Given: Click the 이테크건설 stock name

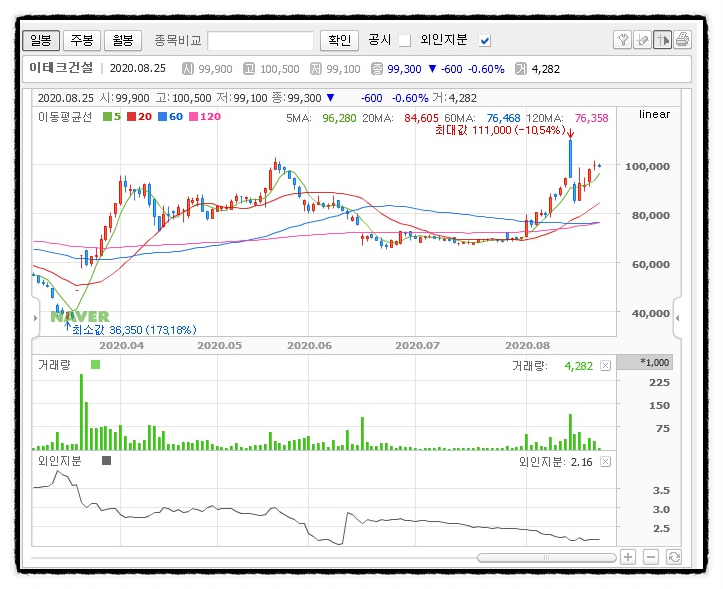Looking at the screenshot, I should click(x=61, y=68).
